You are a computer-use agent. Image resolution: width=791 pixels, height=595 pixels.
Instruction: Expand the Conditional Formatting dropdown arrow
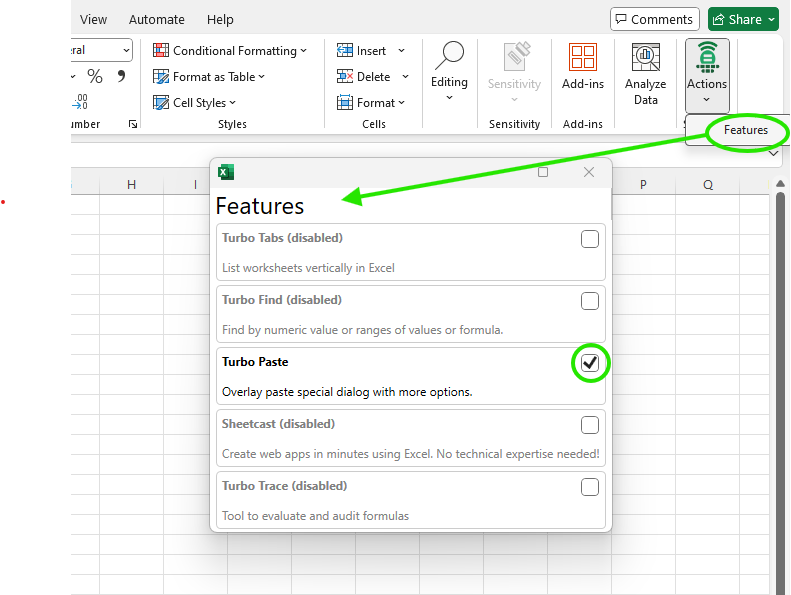coord(304,50)
